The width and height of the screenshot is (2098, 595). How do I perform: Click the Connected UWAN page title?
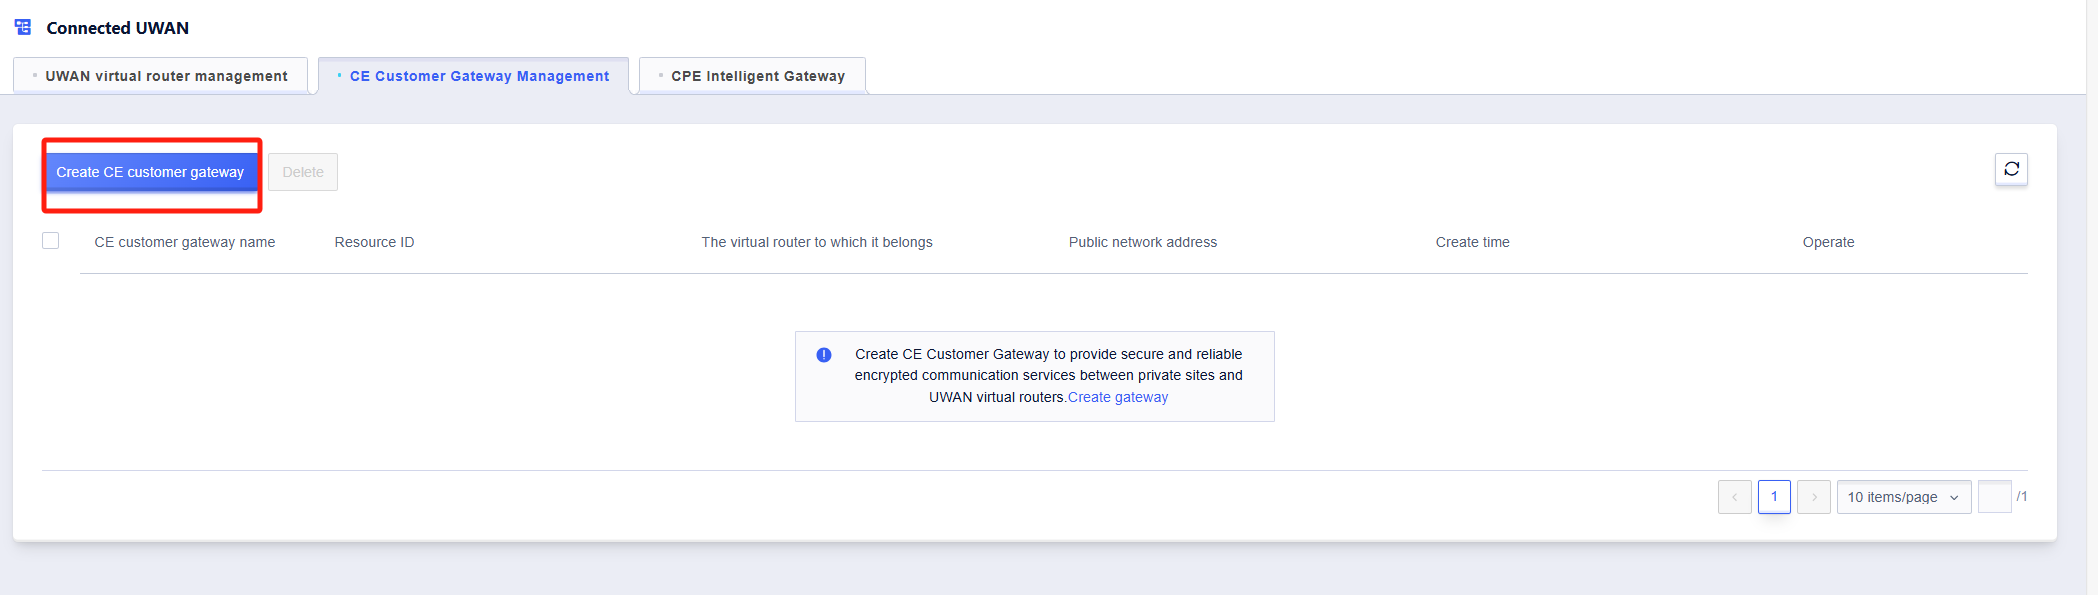(118, 28)
